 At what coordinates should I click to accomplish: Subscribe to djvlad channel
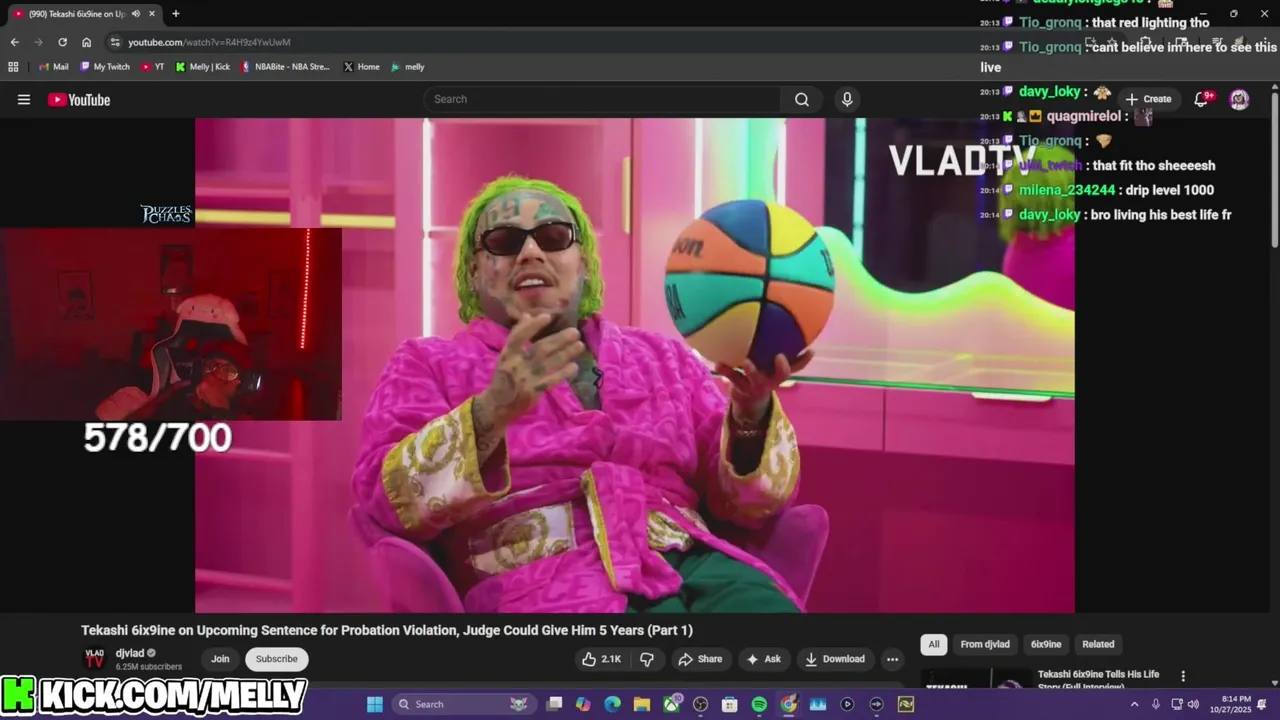pos(277,659)
